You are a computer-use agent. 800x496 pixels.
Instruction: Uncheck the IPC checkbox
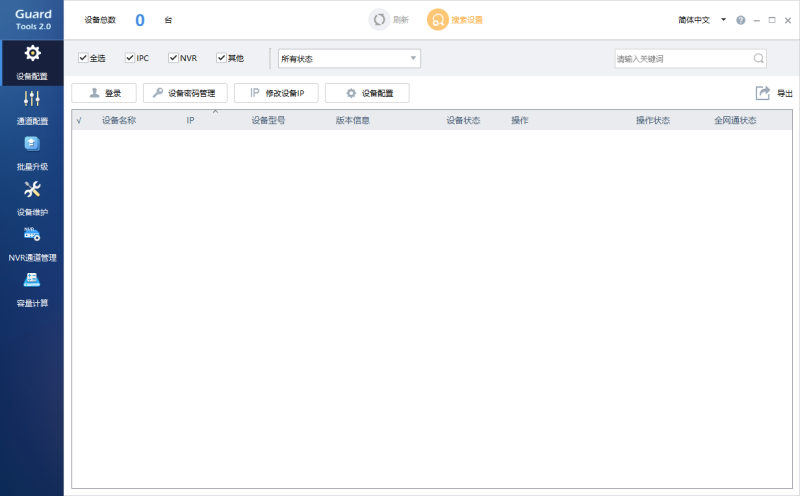click(130, 58)
